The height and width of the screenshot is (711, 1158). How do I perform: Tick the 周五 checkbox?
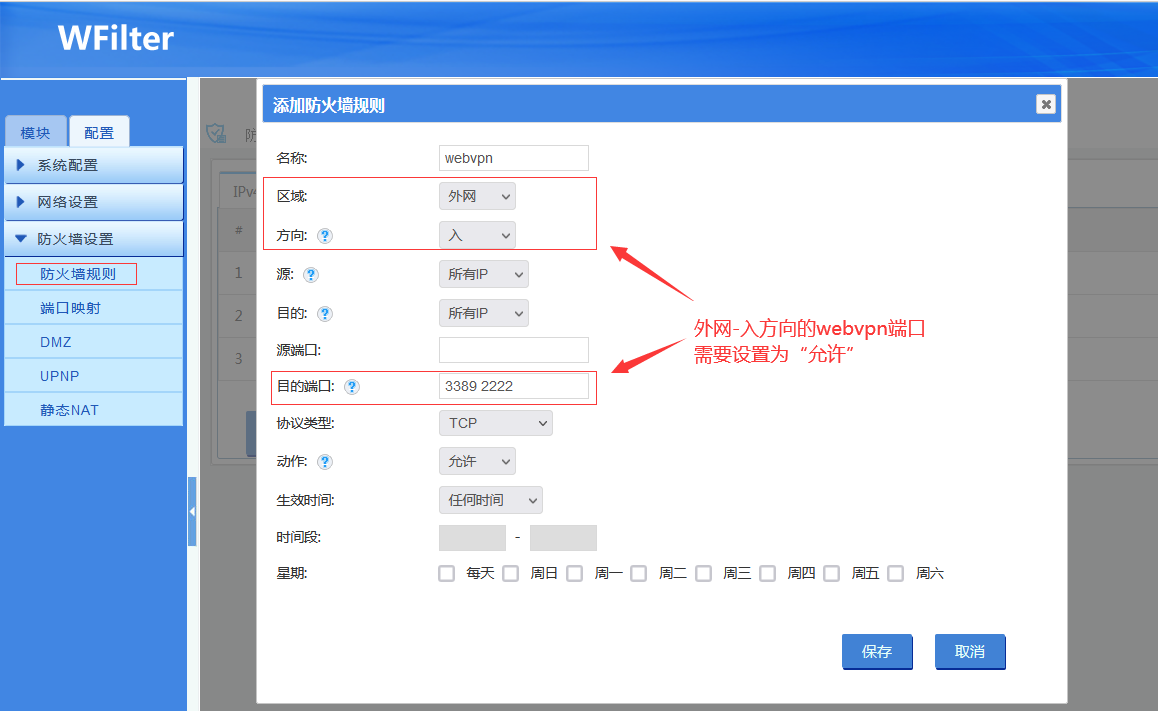(831, 574)
